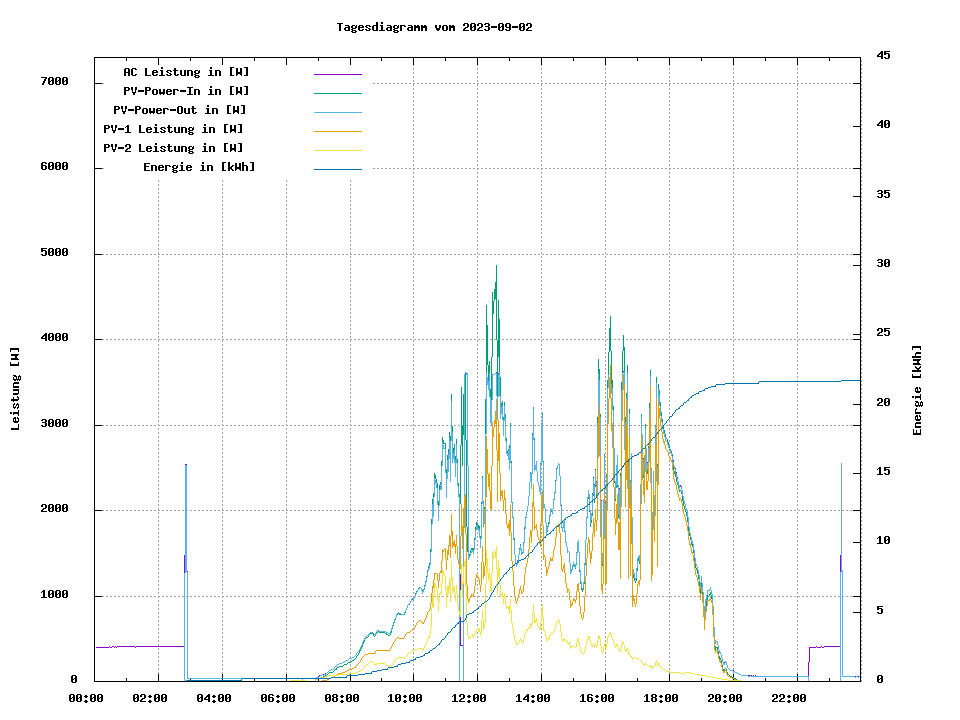Screen dimensions: 960x720
Task: Click the Energie [kWh] right axis title
Action: pos(918,390)
